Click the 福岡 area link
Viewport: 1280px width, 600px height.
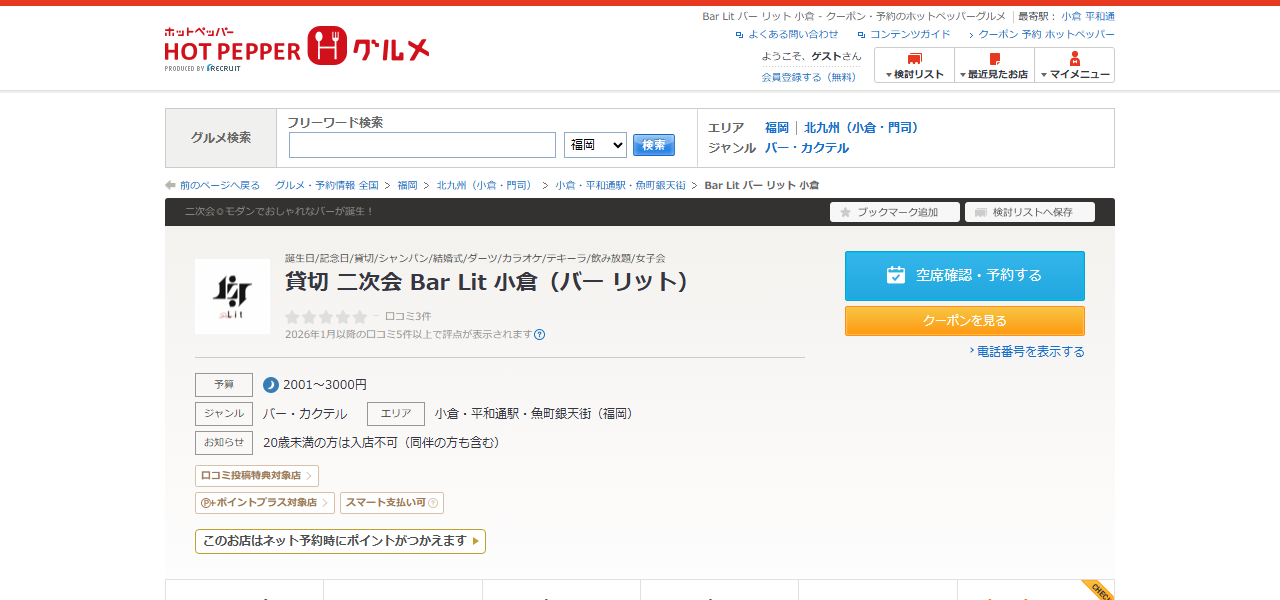[777, 128]
